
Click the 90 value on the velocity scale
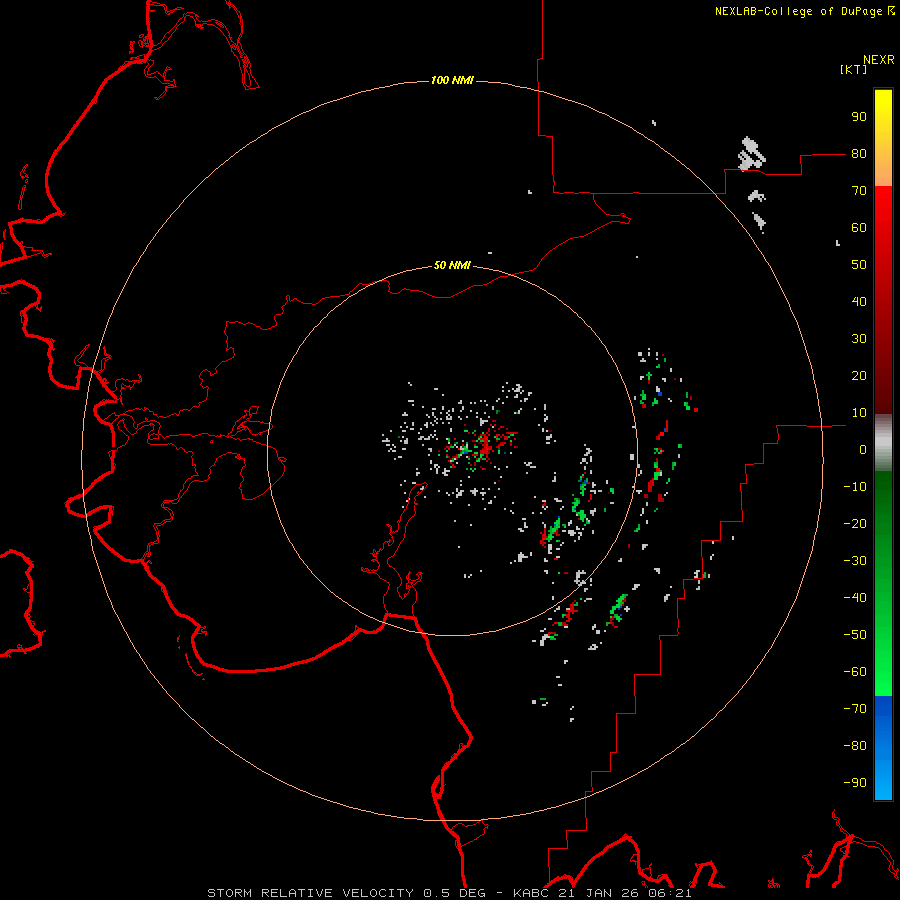click(x=859, y=117)
